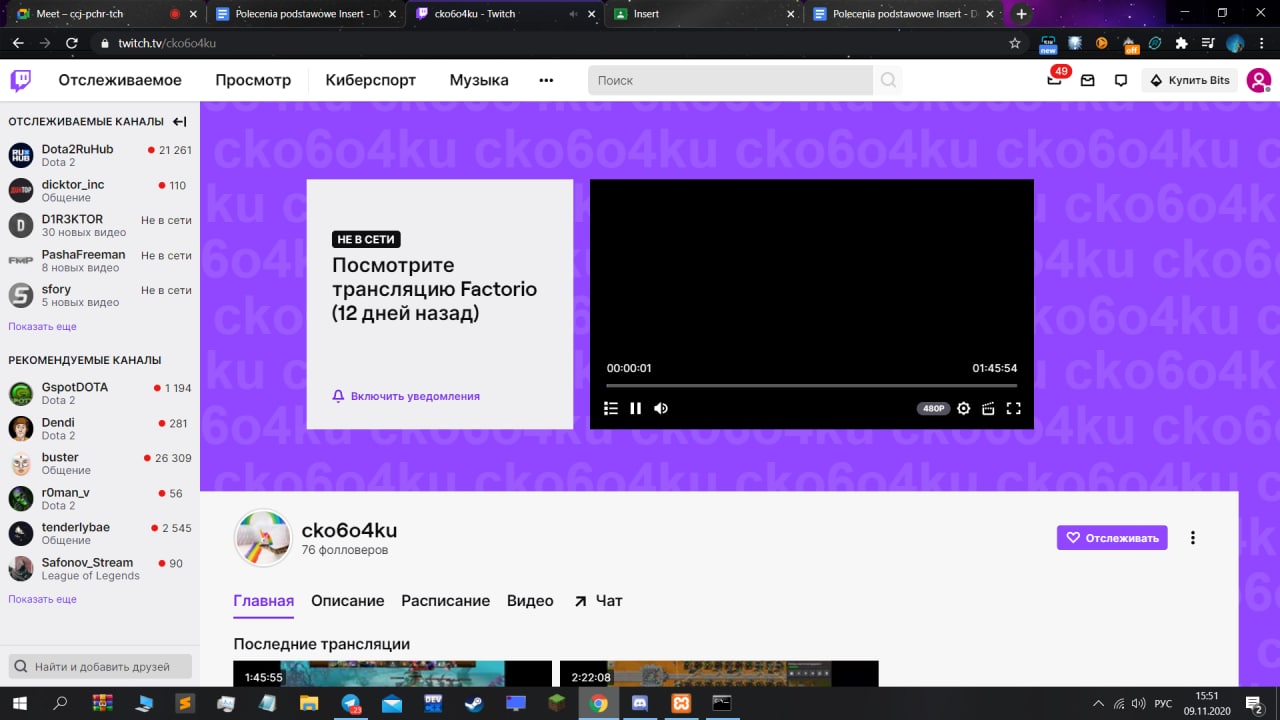Open Отслеживаемое in top navigation

[x=120, y=80]
